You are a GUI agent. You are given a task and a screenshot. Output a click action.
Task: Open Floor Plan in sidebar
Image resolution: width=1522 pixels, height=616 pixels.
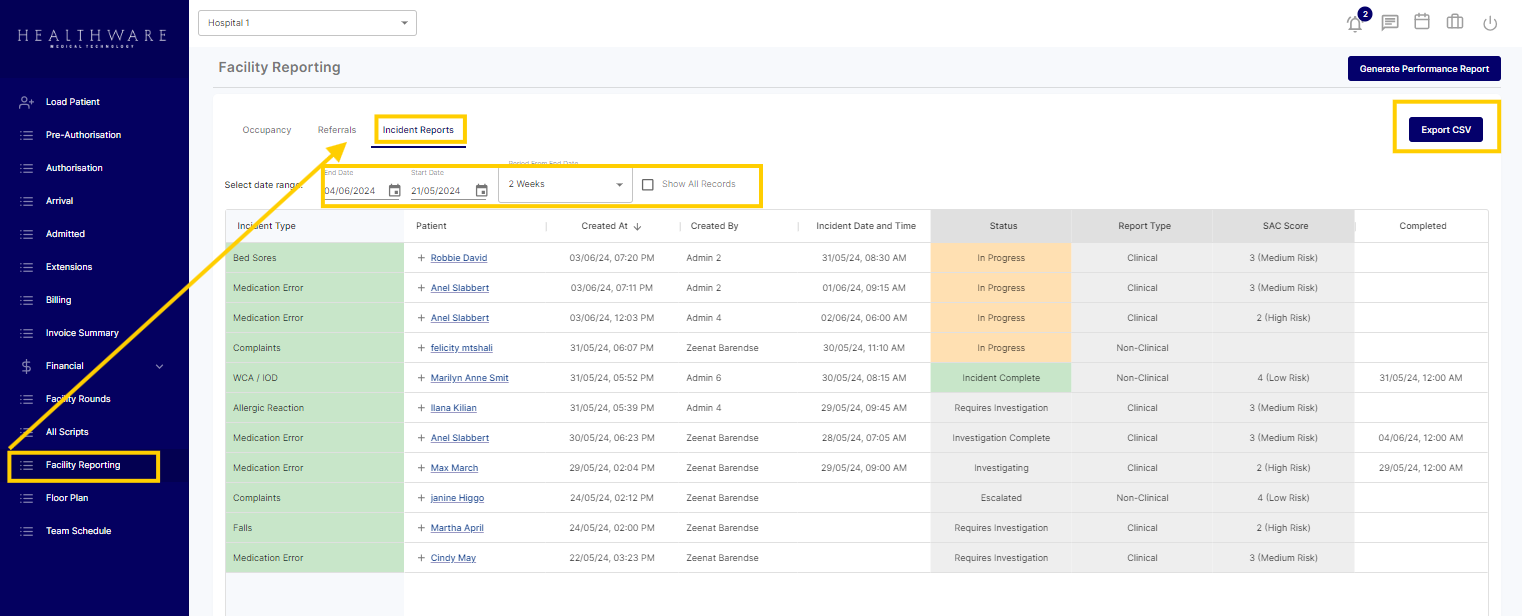click(67, 498)
